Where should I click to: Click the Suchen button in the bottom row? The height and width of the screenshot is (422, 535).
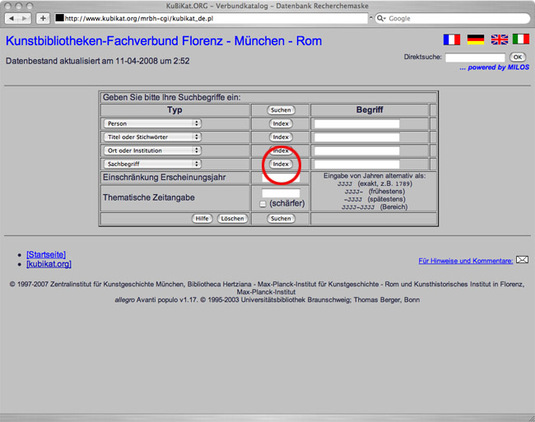[x=281, y=219]
